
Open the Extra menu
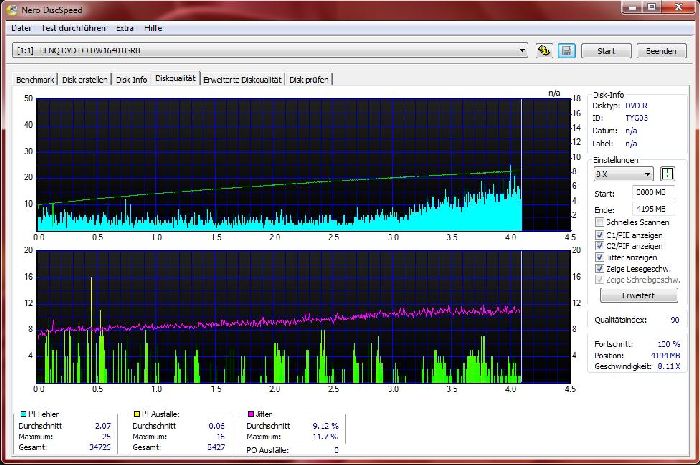[125, 28]
